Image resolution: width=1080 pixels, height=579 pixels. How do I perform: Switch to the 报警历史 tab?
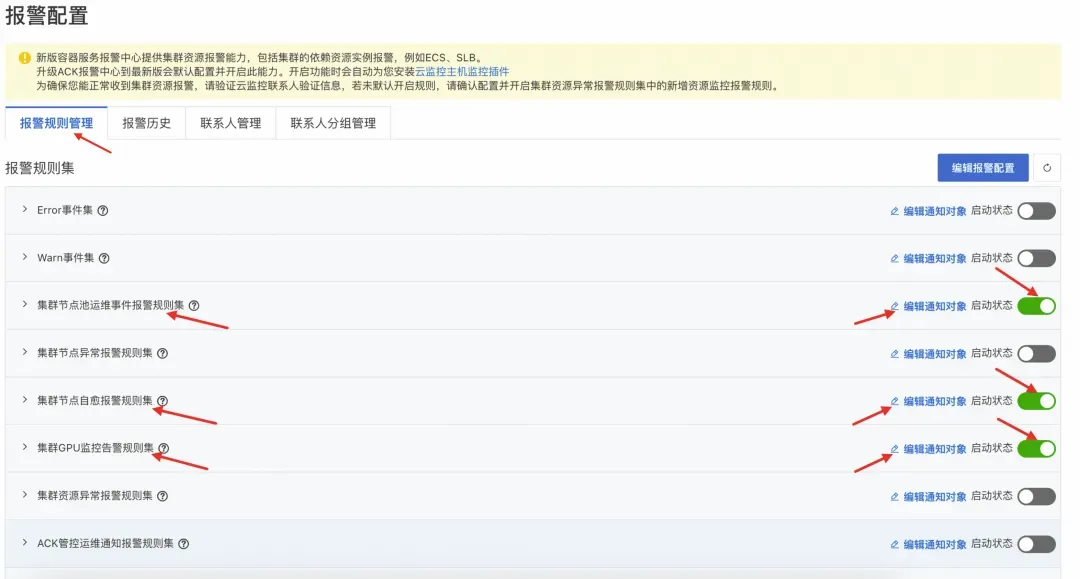(147, 123)
